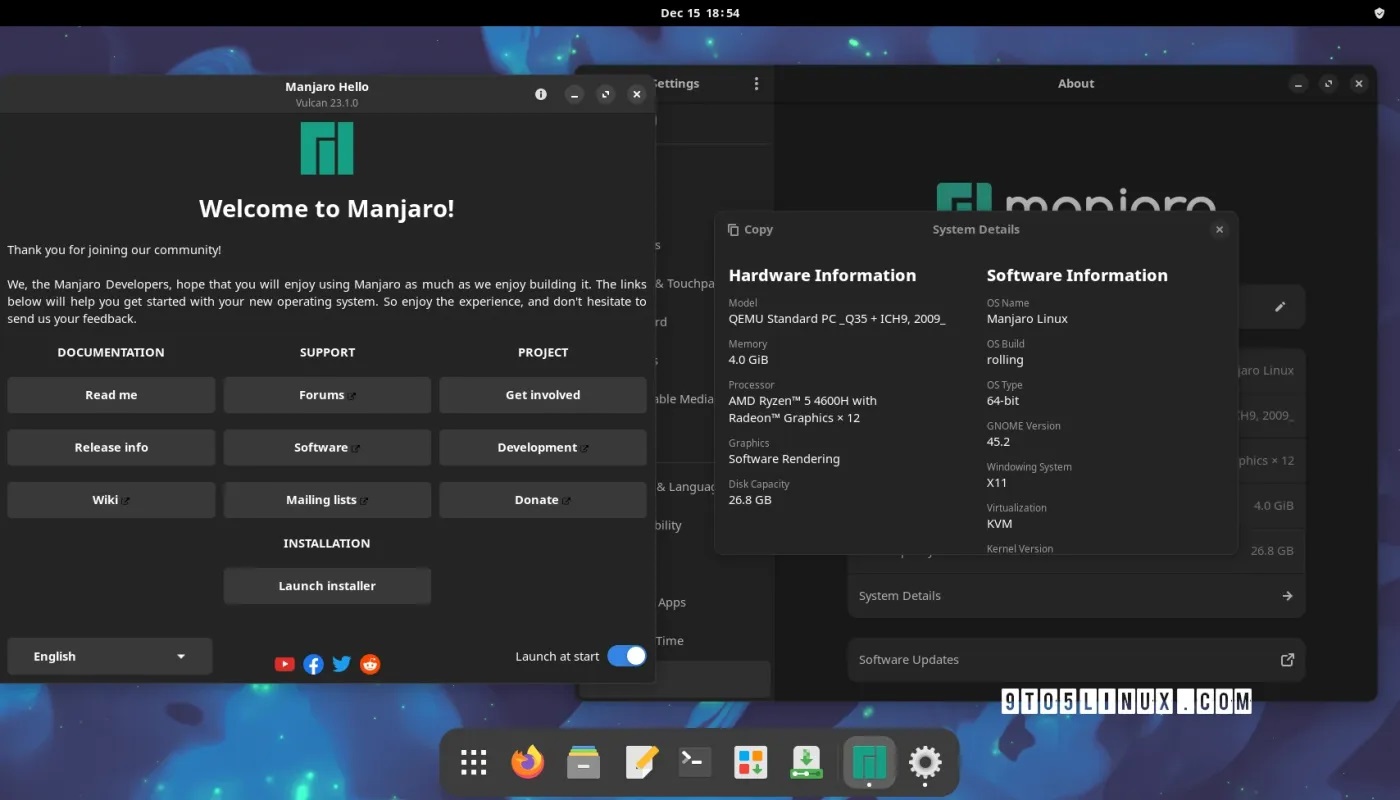Open the green installer dock icon

(806, 763)
